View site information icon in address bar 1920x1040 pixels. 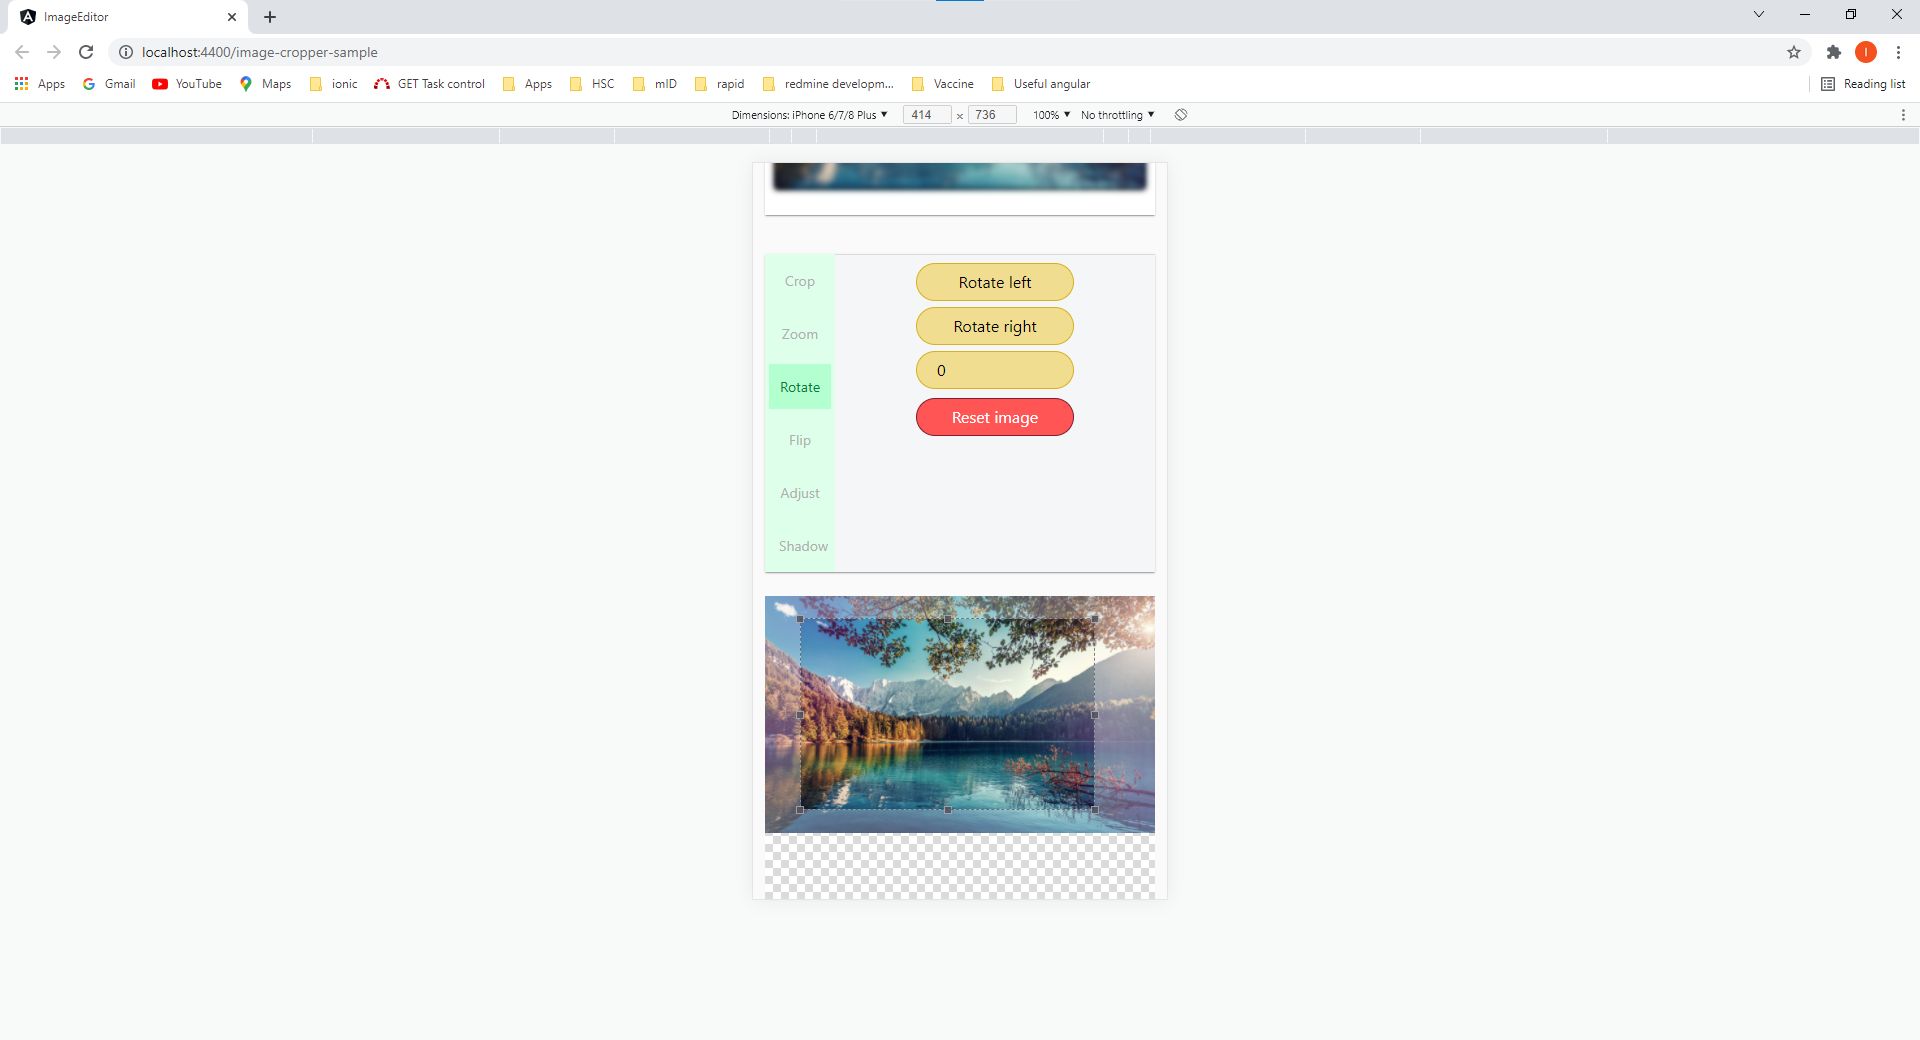(126, 52)
